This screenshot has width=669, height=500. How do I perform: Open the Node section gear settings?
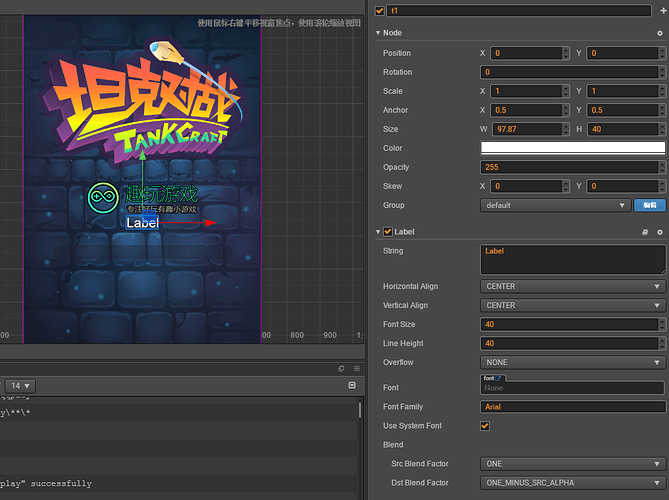[660, 33]
